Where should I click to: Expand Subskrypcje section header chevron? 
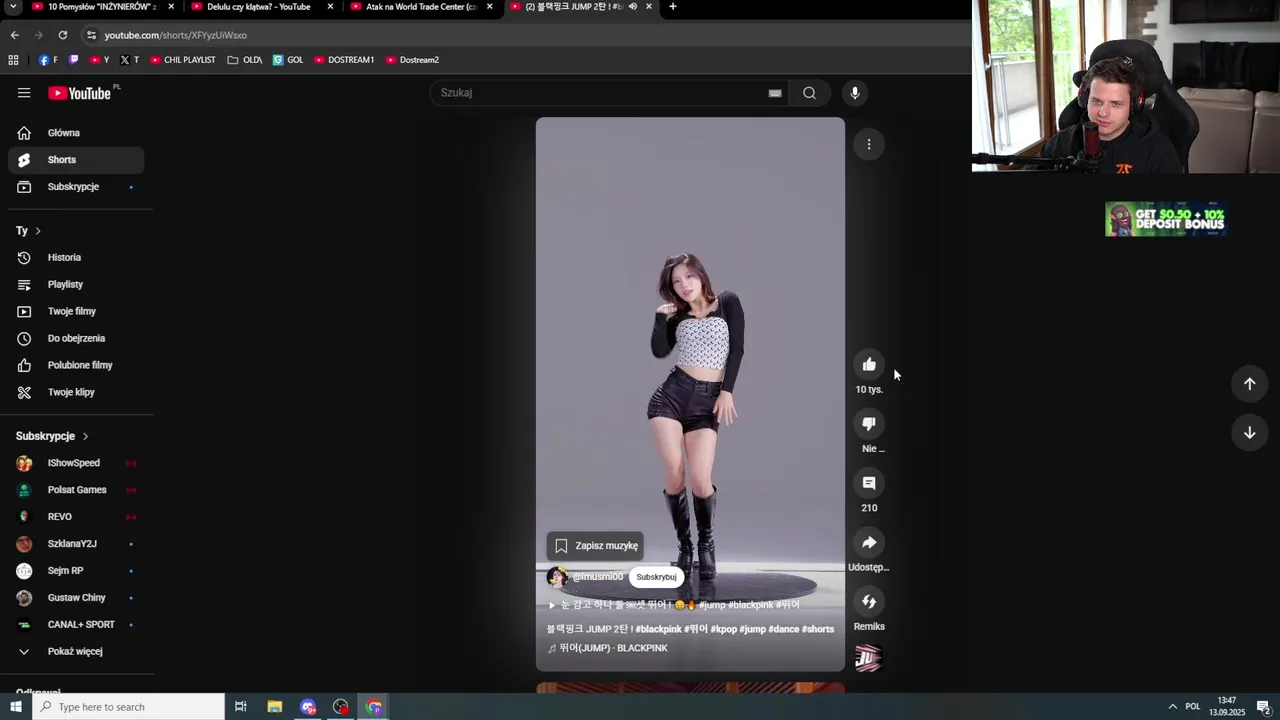click(85, 437)
